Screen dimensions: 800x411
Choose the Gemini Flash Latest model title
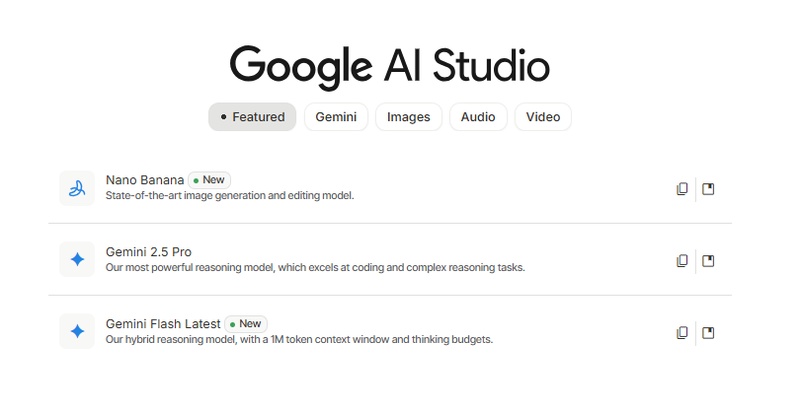pos(162,324)
